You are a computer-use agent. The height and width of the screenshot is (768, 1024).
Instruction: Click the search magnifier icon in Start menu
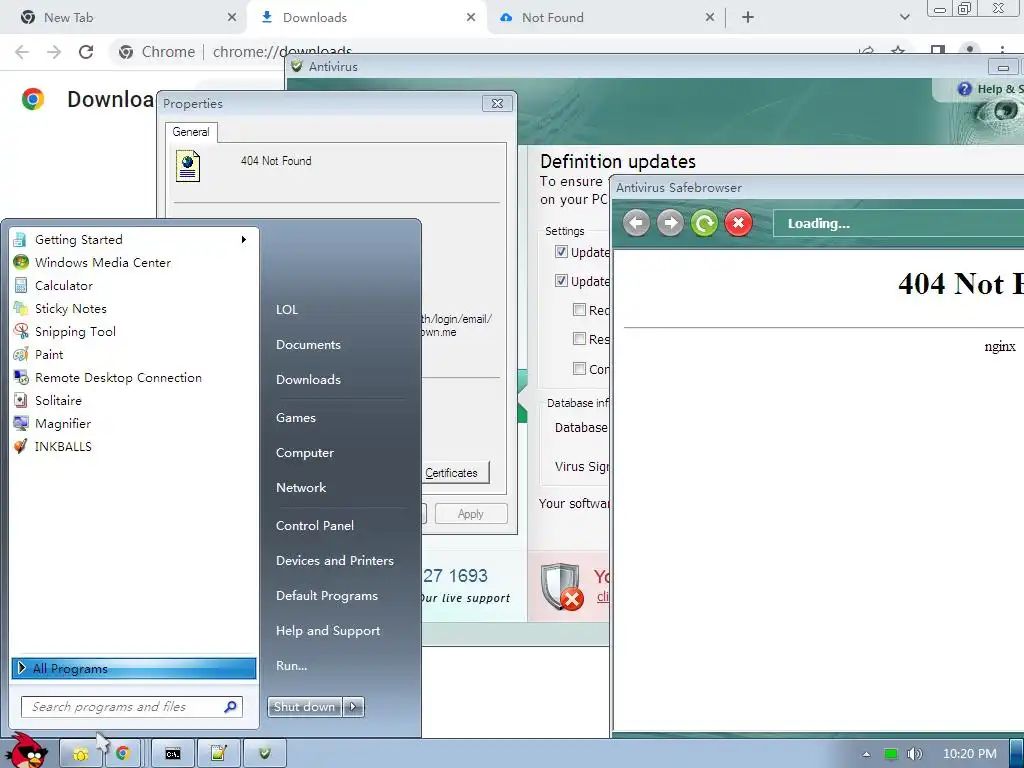click(x=231, y=707)
